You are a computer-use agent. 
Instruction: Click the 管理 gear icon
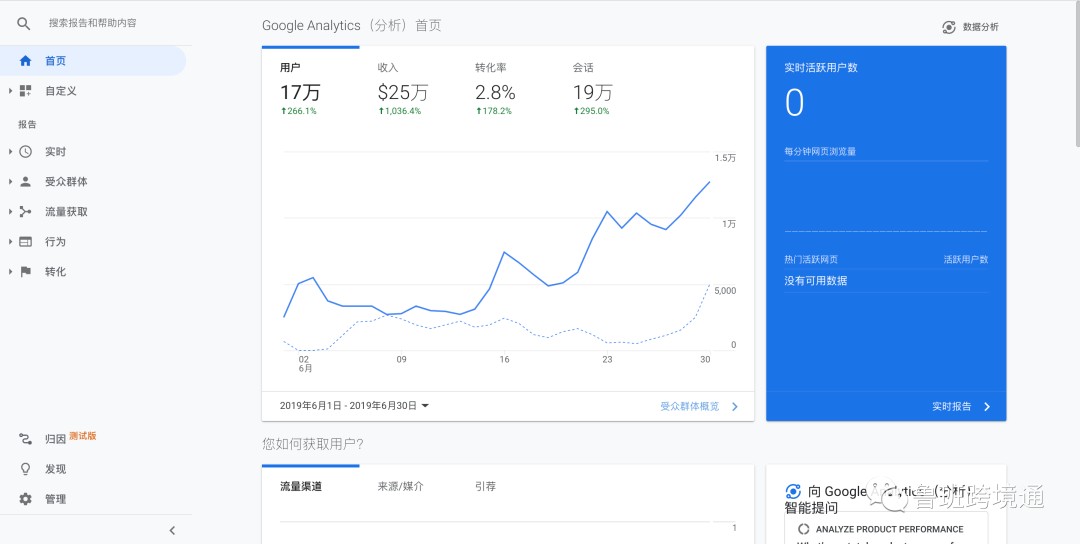click(x=25, y=499)
